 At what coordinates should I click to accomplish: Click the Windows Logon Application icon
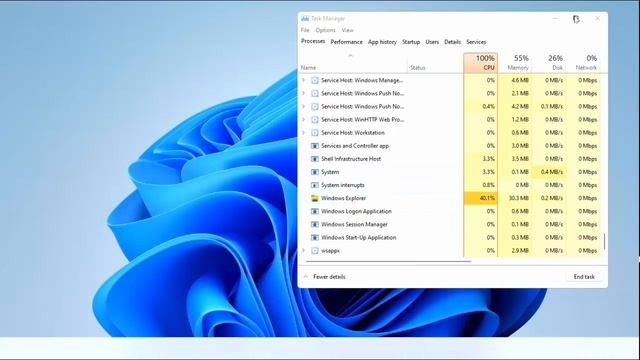[315, 211]
